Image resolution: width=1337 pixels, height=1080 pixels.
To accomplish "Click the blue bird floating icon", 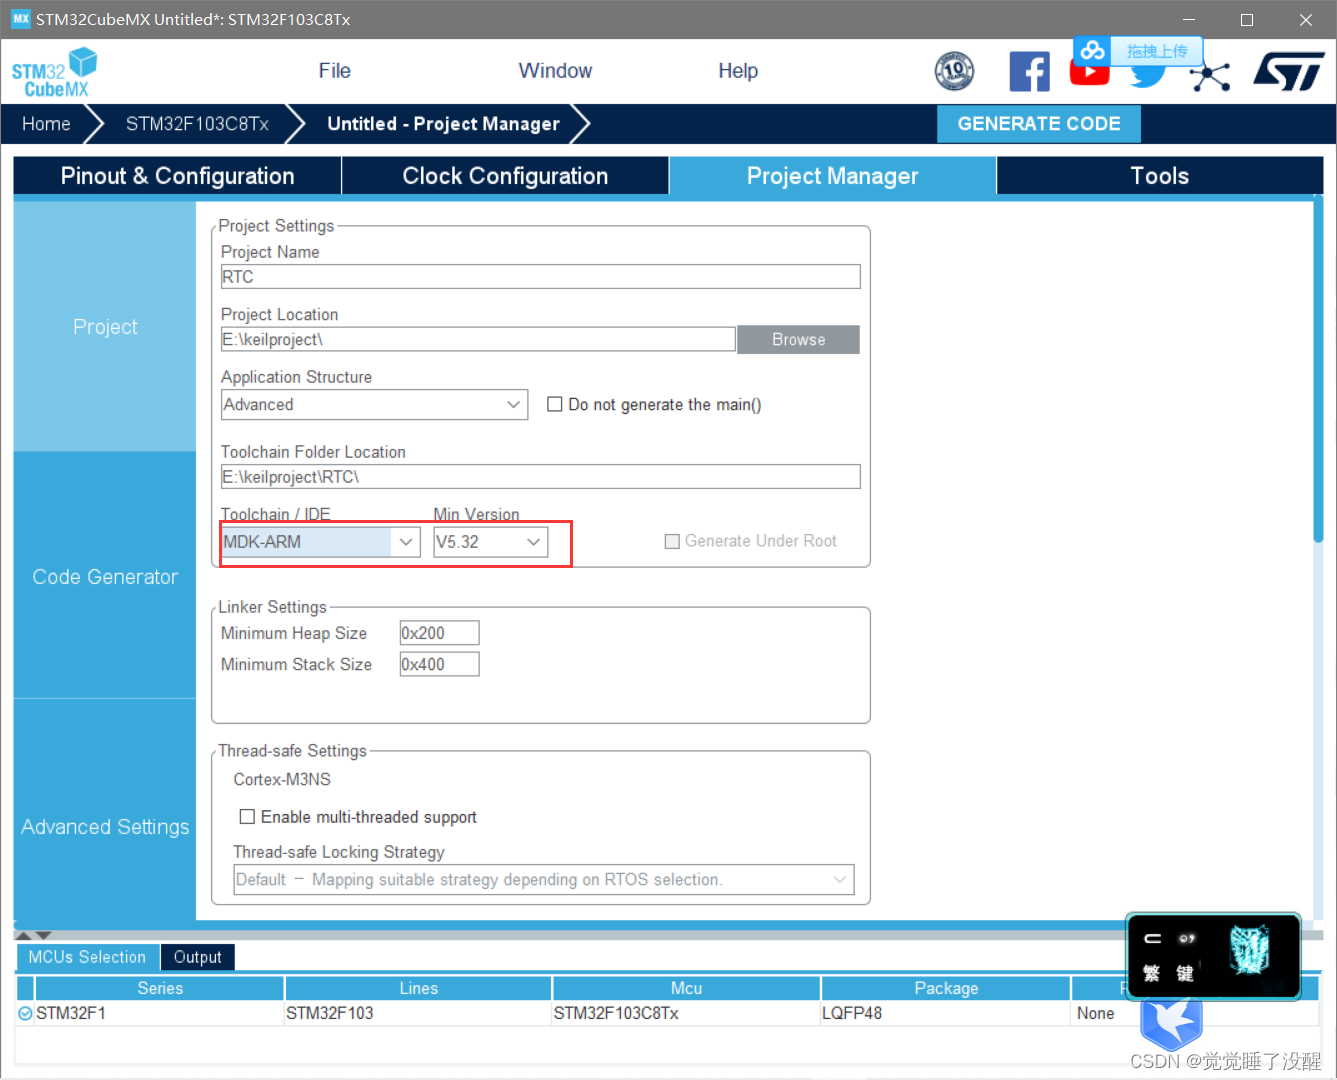I will coord(1171,1022).
